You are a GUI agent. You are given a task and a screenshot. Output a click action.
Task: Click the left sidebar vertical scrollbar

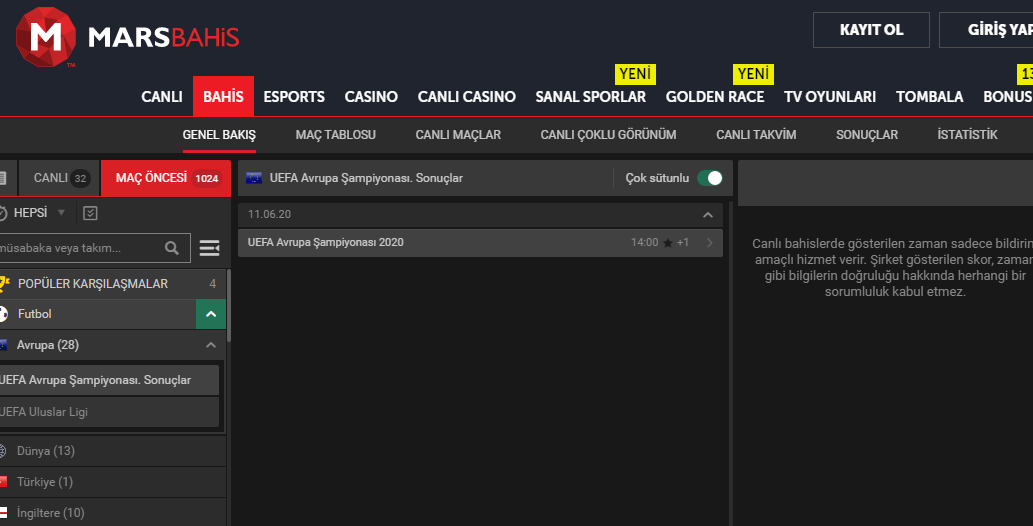click(229, 305)
